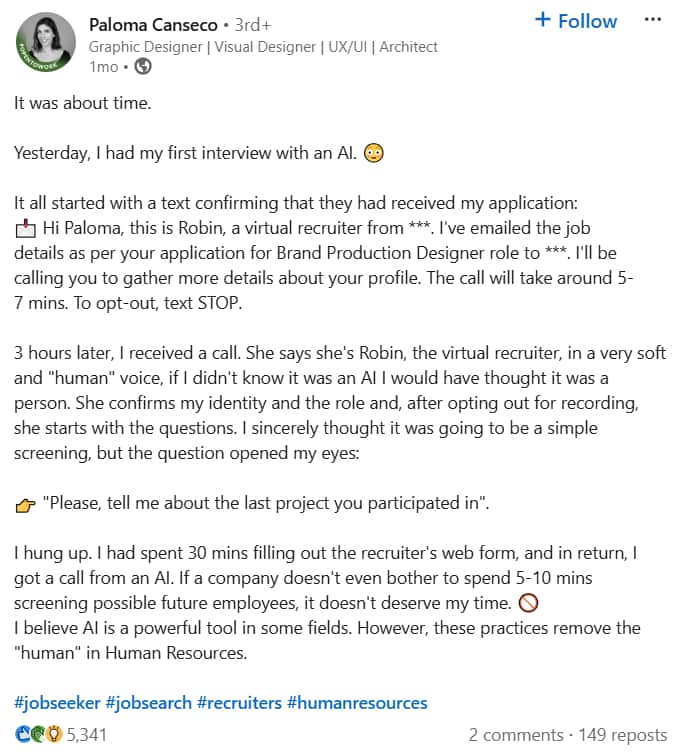Click the Paloma Canseco author name

click(153, 24)
